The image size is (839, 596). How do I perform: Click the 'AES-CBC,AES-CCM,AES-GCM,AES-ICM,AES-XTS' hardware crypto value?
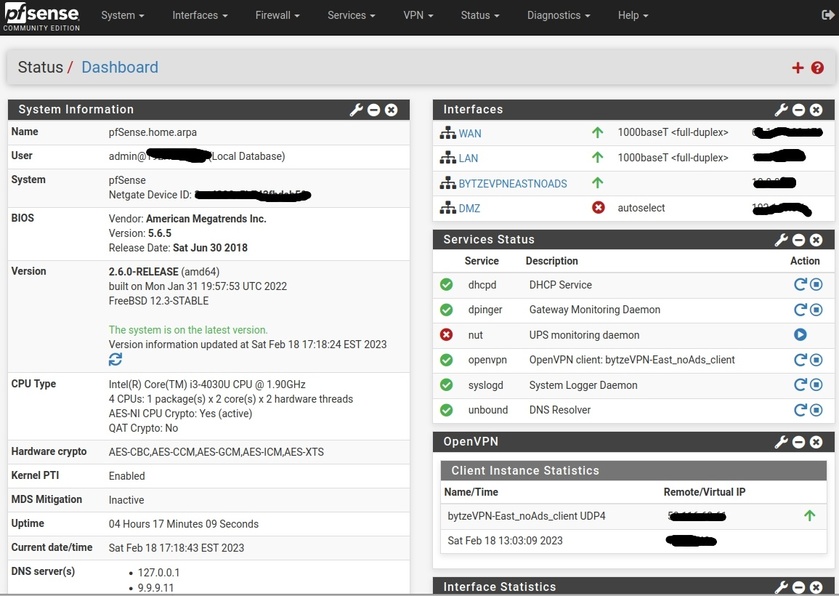[216, 452]
